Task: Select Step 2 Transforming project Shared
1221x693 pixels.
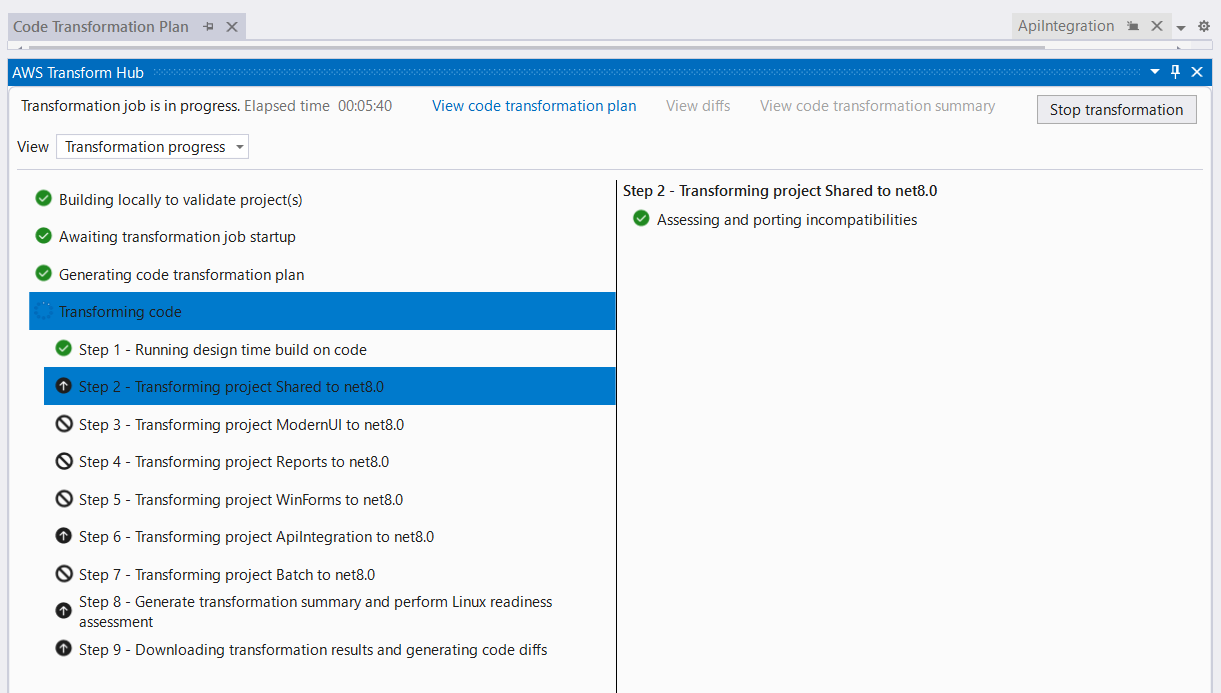Action: pos(329,386)
